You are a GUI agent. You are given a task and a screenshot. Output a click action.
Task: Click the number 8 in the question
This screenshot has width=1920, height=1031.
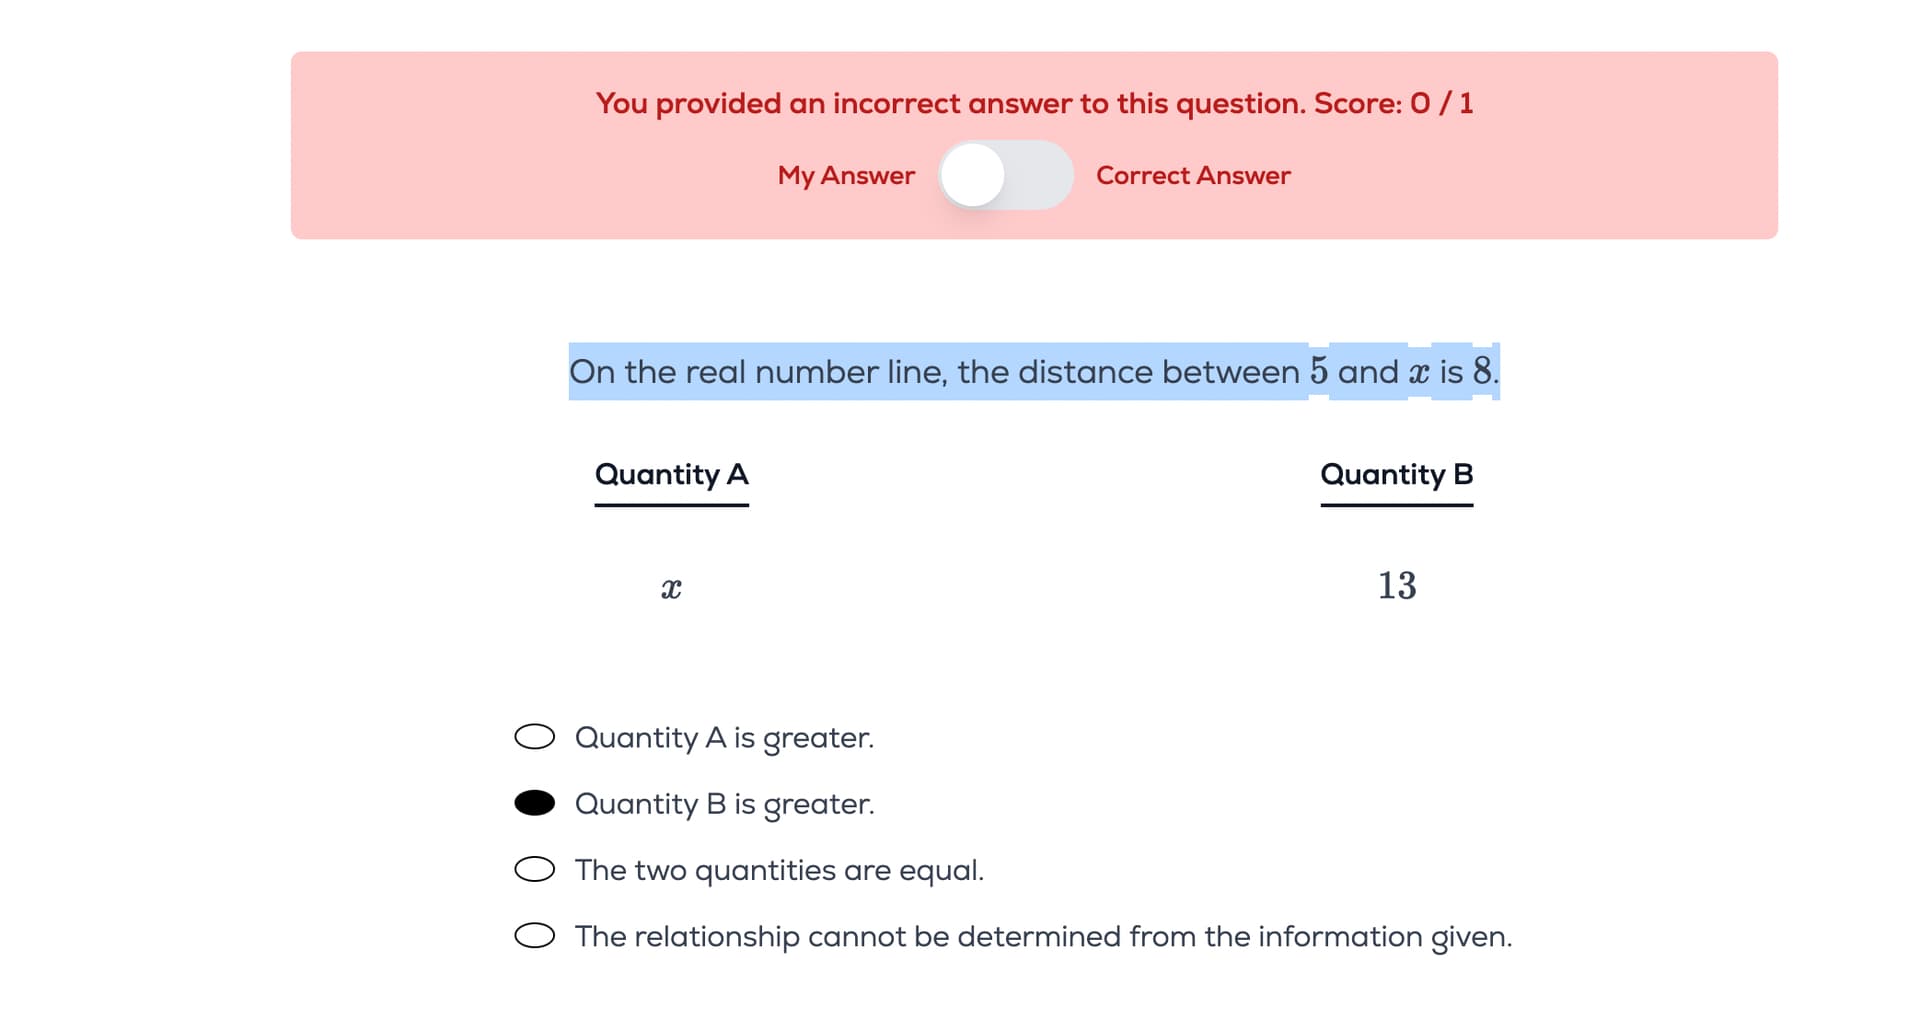coord(1482,371)
